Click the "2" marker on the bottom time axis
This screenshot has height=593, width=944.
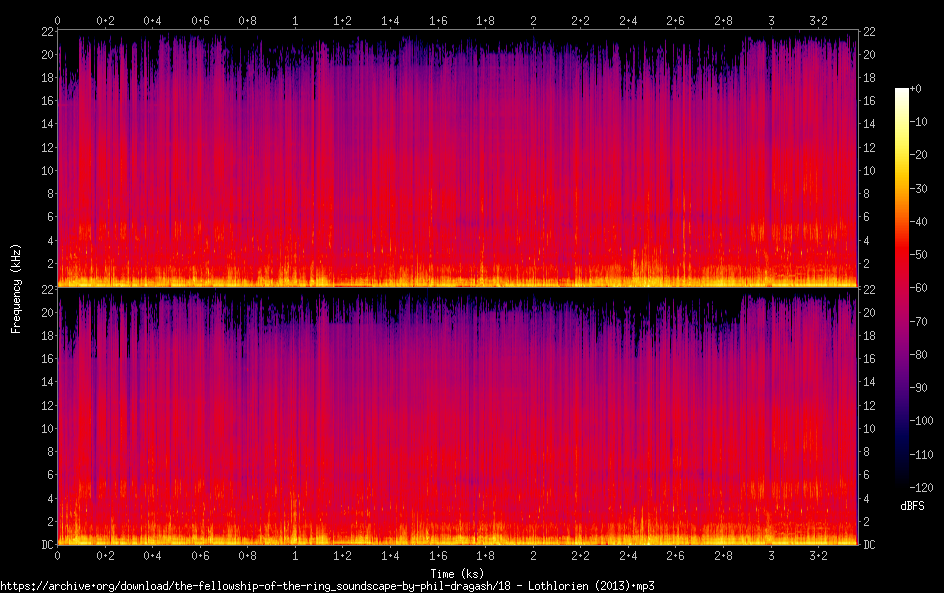pos(533,557)
